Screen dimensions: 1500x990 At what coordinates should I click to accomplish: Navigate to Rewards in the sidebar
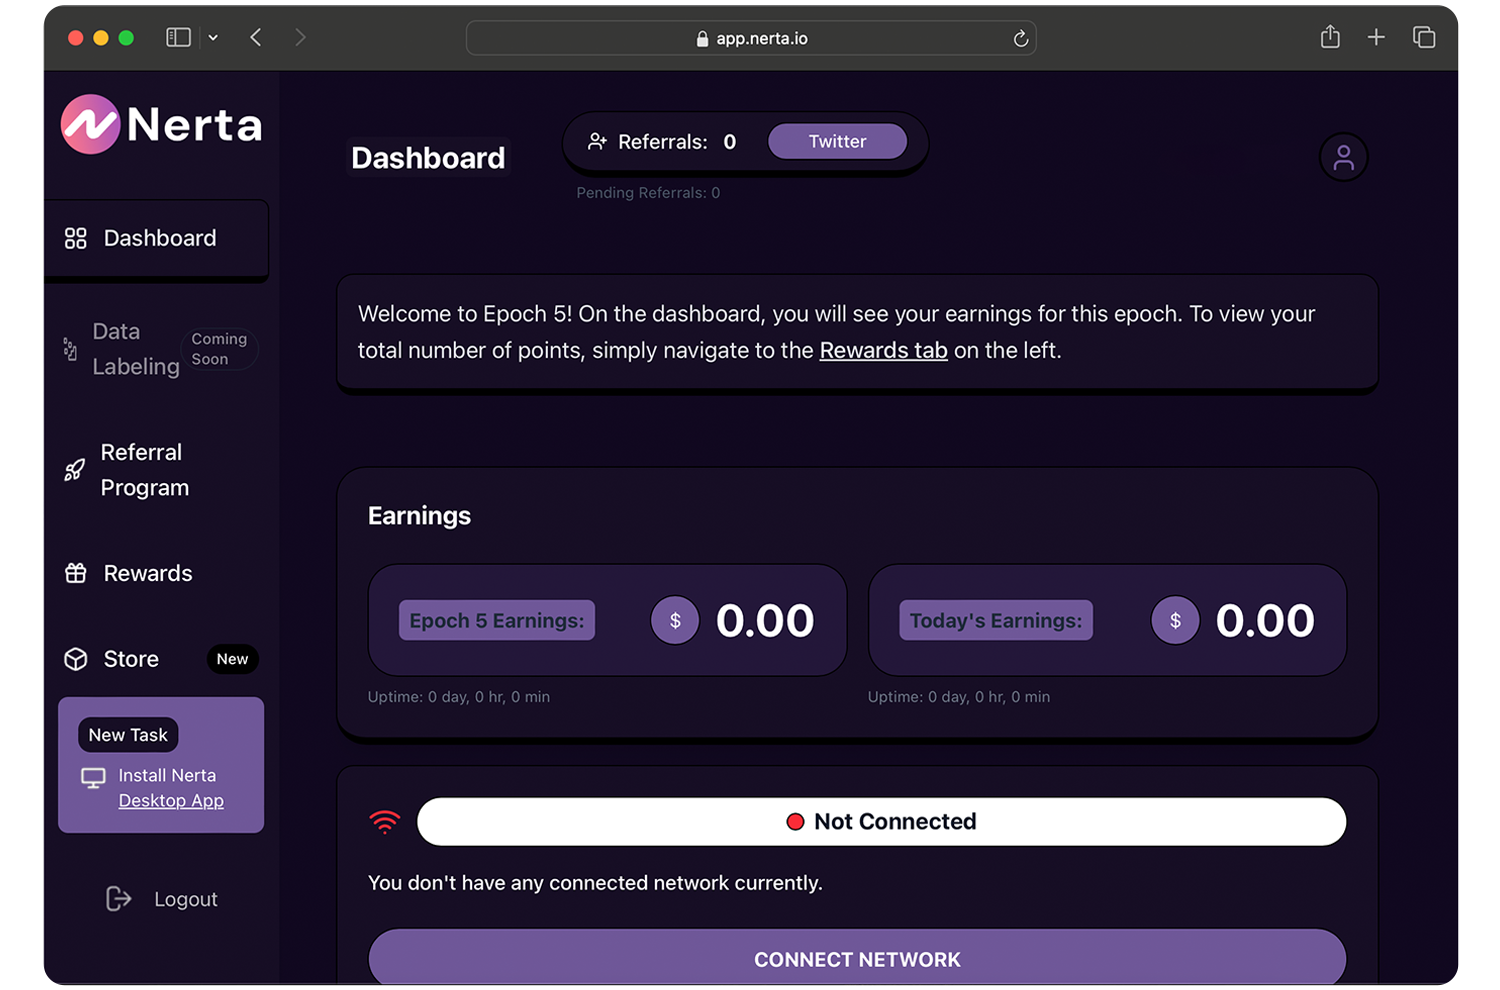(147, 573)
